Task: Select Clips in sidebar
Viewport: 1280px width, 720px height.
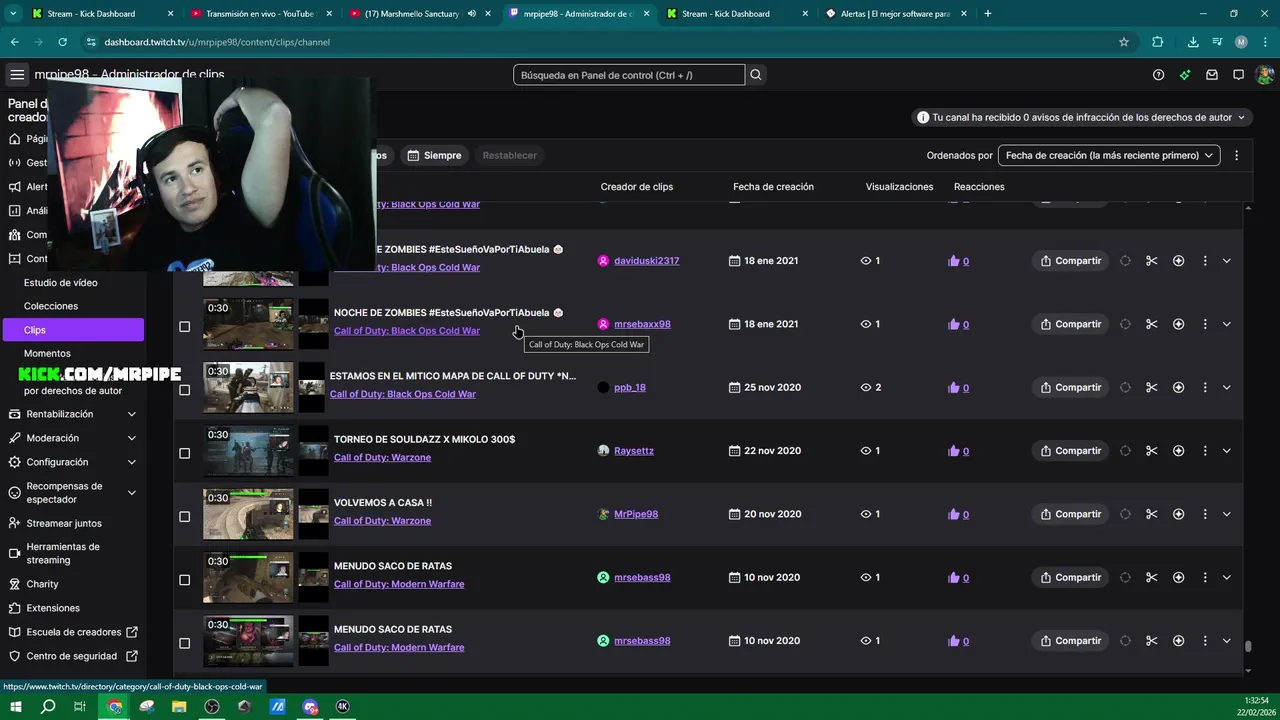Action: tap(72, 330)
